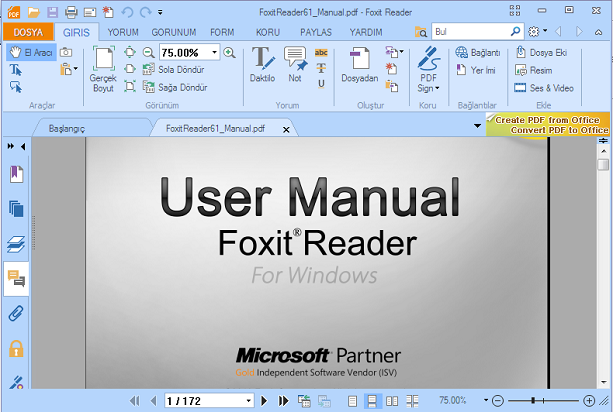Open the attachments paperclip panel
Image resolution: width=613 pixels, height=412 pixels.
(16, 313)
